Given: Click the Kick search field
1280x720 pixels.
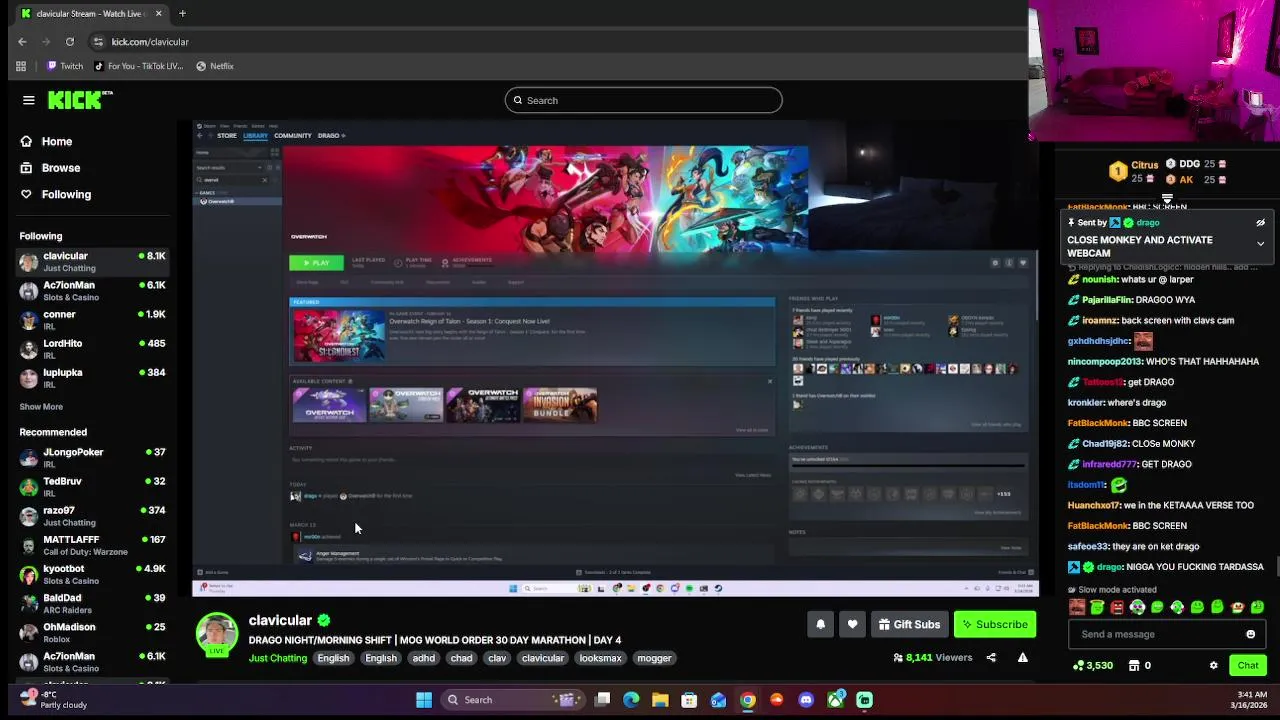Looking at the screenshot, I should pos(643,100).
